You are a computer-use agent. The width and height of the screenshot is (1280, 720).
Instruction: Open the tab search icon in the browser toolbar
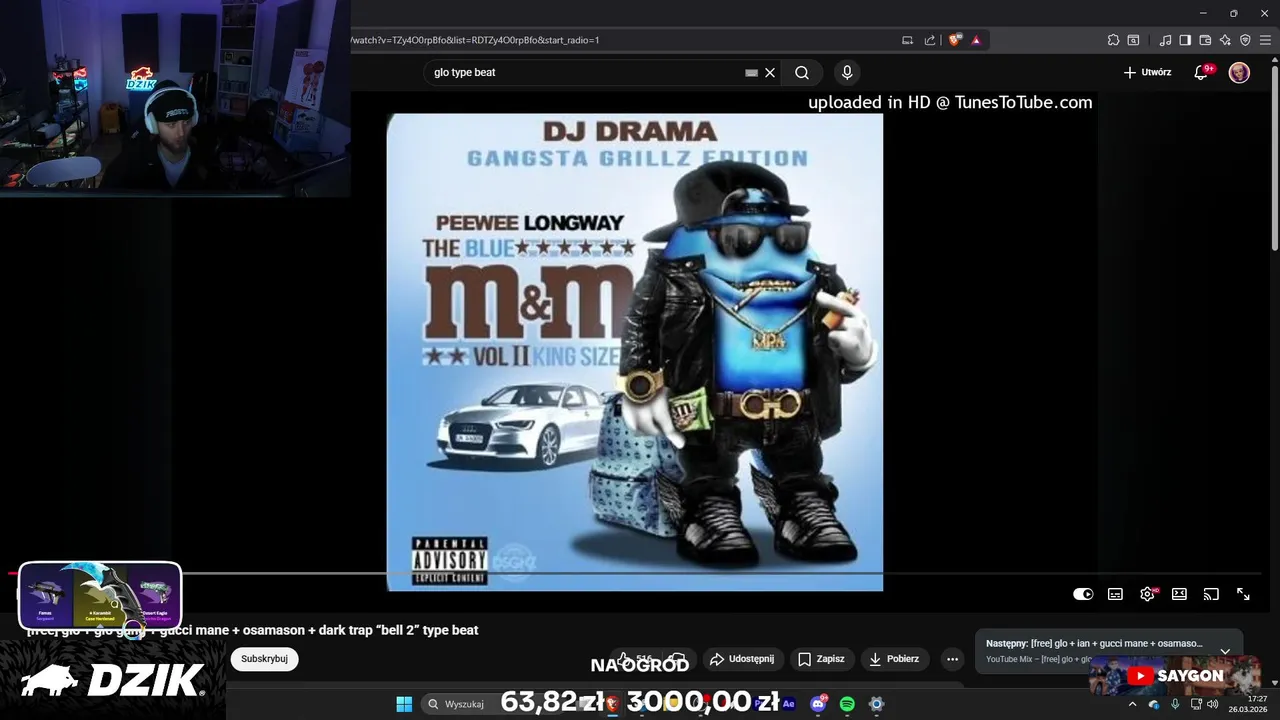[x=1133, y=40]
